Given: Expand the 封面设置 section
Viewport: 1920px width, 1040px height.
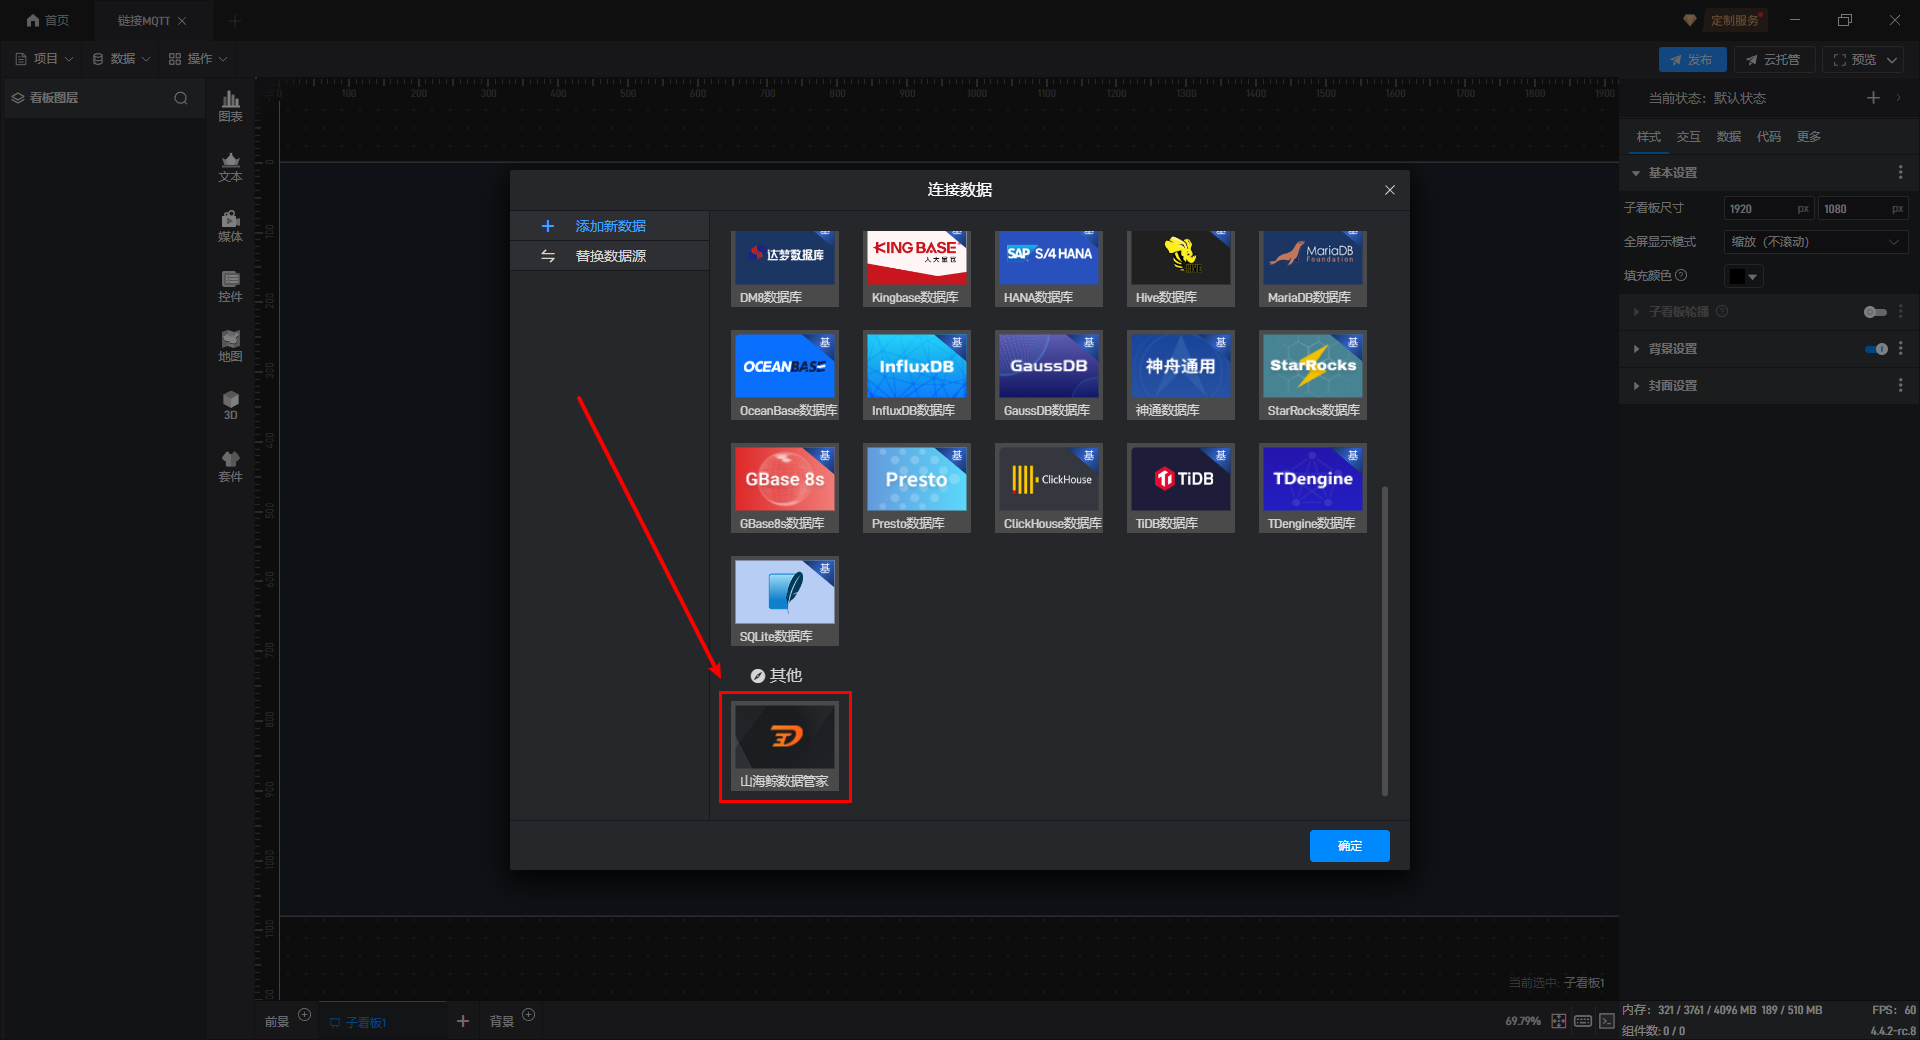Looking at the screenshot, I should click(1636, 386).
